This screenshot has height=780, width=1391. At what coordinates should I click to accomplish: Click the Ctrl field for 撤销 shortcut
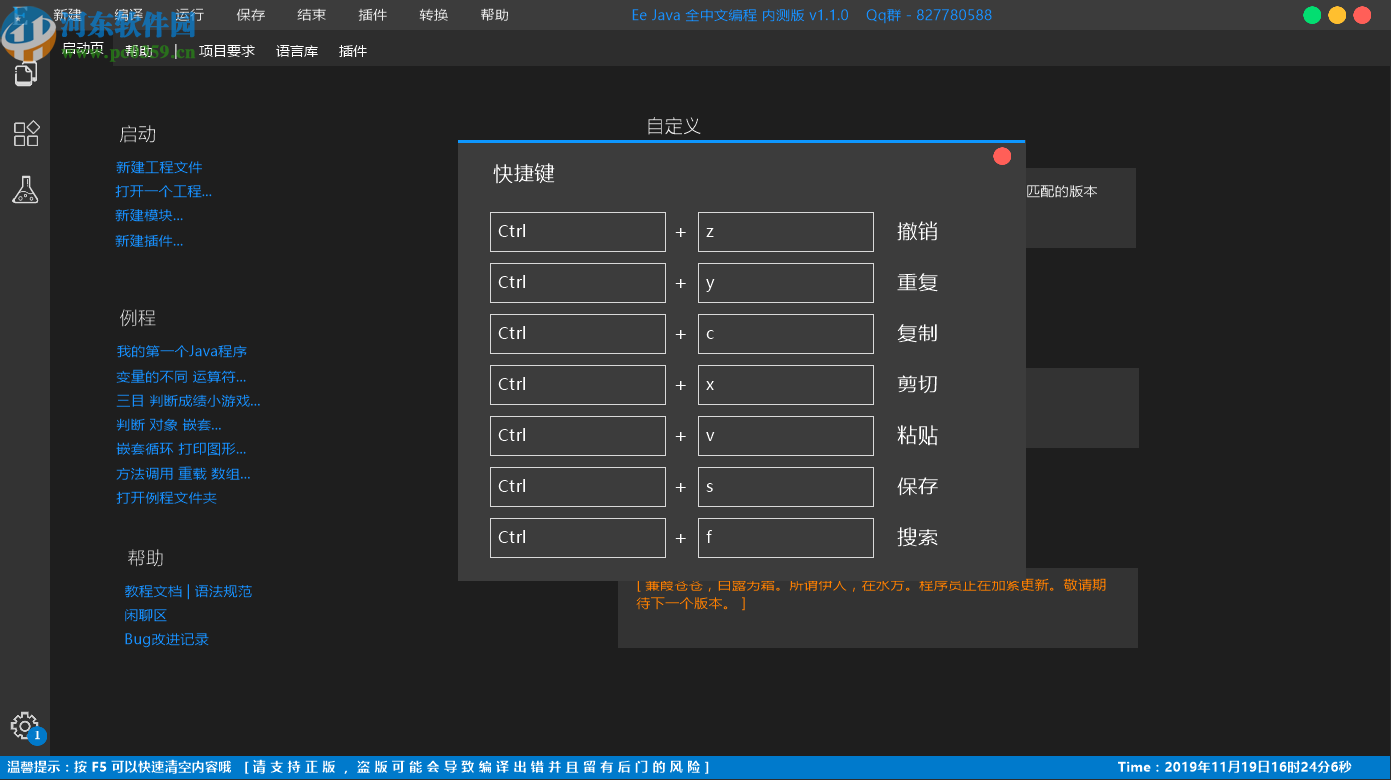click(x=577, y=231)
